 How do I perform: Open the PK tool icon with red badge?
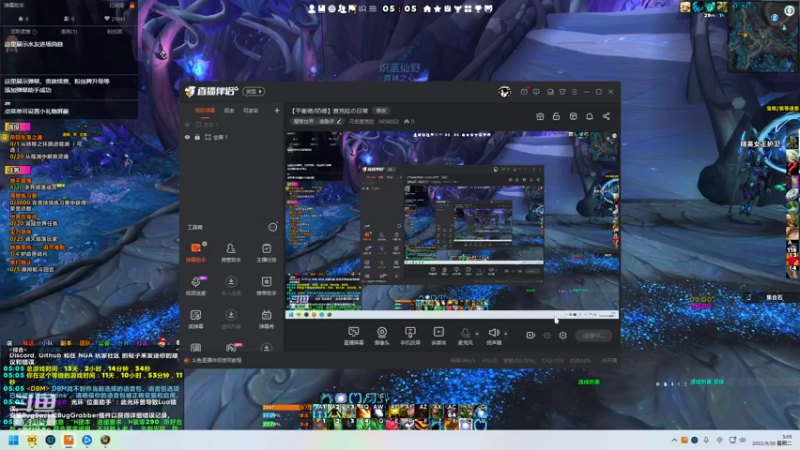tap(231, 347)
